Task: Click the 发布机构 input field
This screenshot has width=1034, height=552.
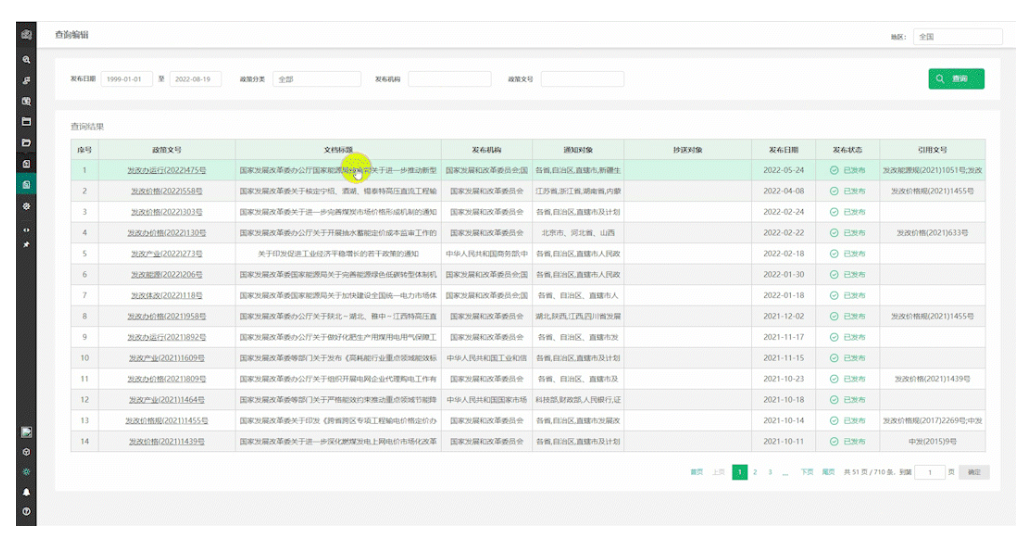Action: [449, 79]
